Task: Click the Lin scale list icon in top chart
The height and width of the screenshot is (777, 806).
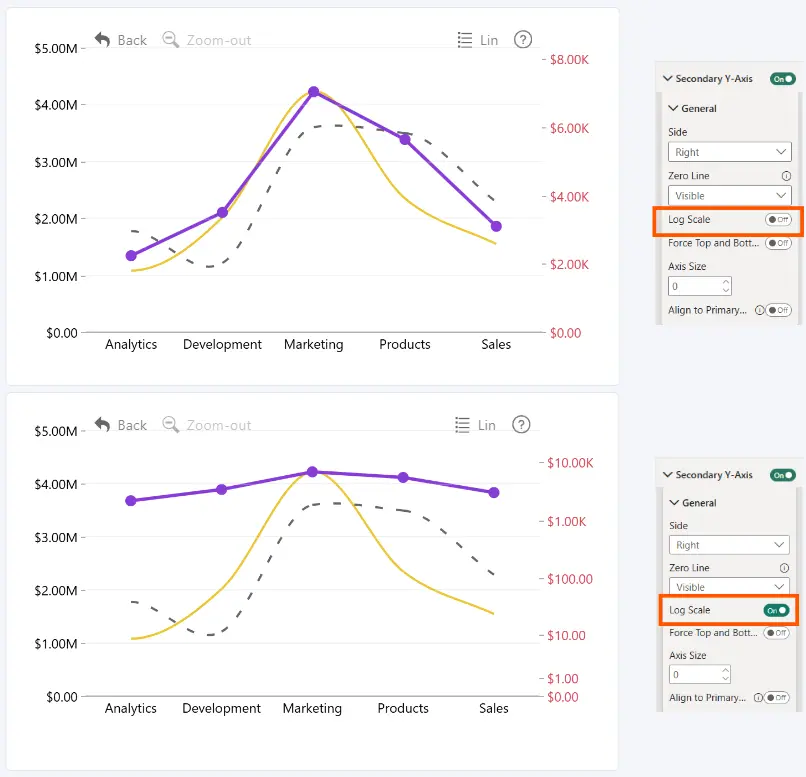Action: point(465,40)
